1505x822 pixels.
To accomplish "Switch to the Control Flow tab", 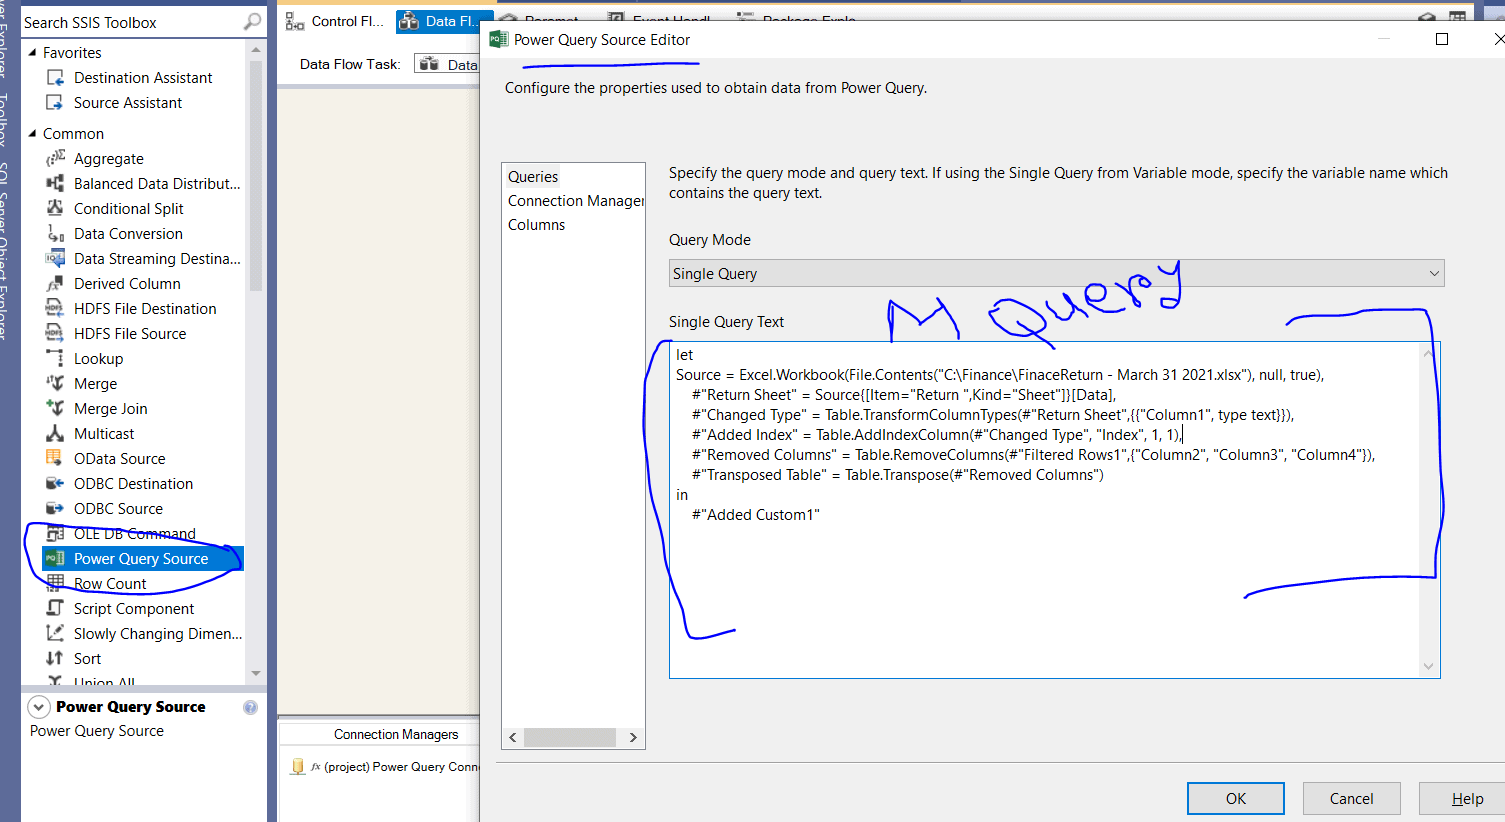I will 336,21.
